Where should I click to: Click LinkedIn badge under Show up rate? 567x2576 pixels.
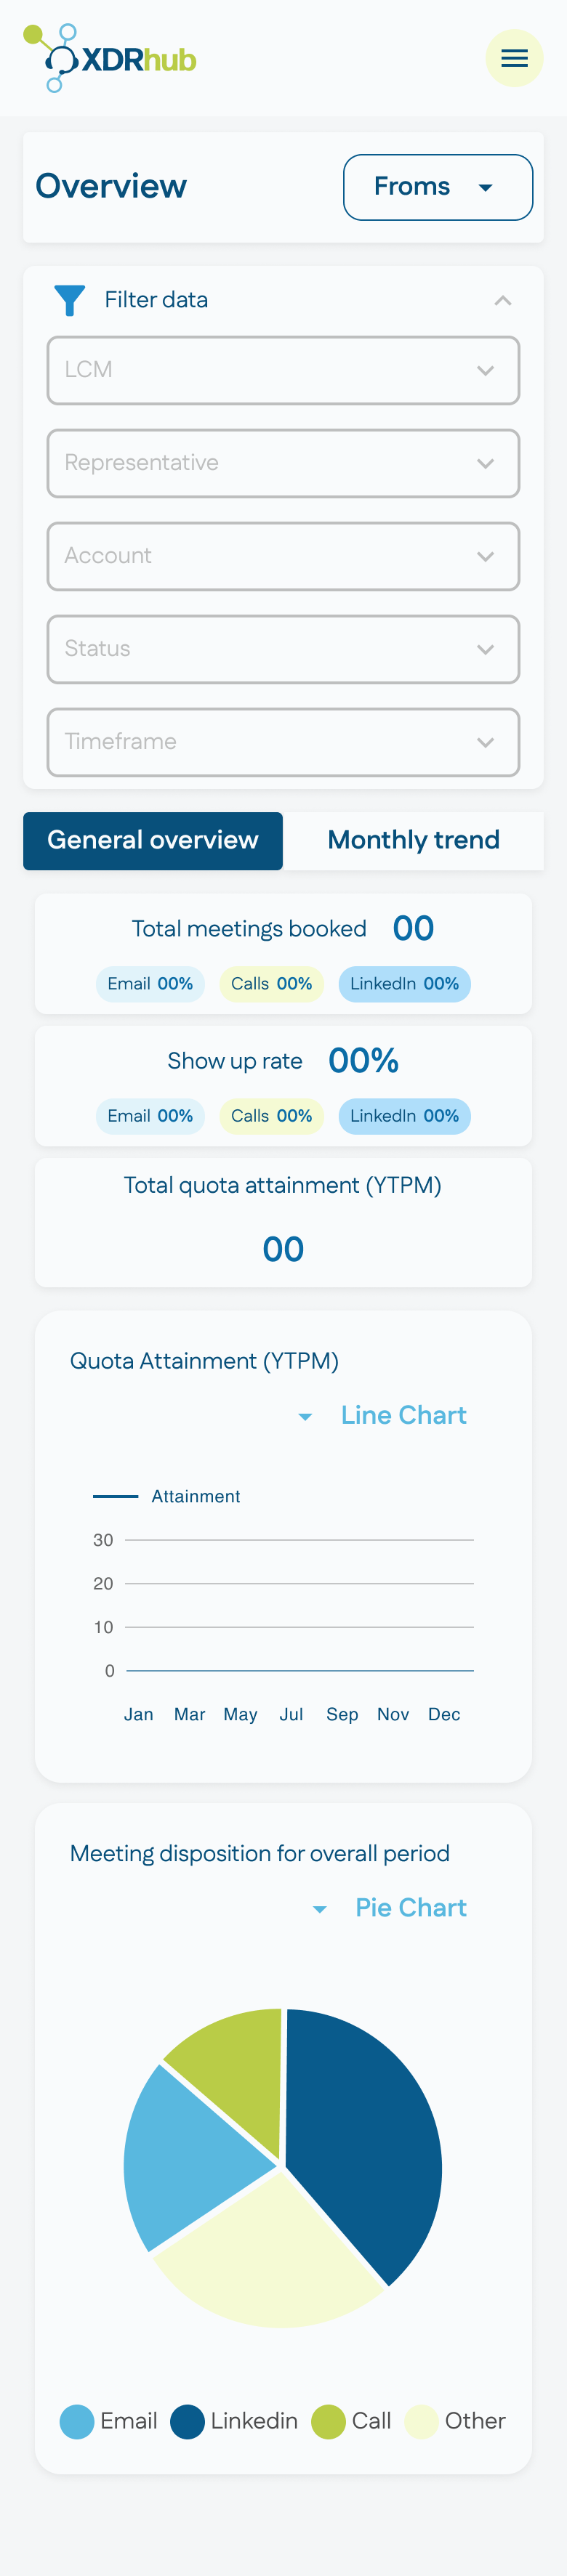pos(404,1116)
